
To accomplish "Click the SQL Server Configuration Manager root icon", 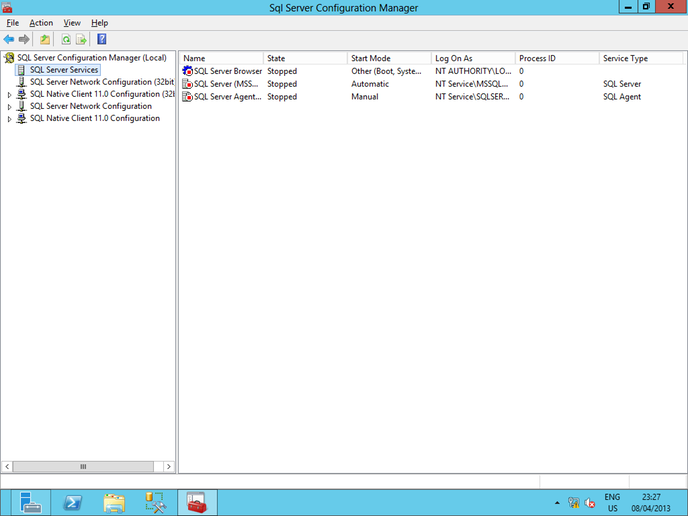I will click(9, 57).
